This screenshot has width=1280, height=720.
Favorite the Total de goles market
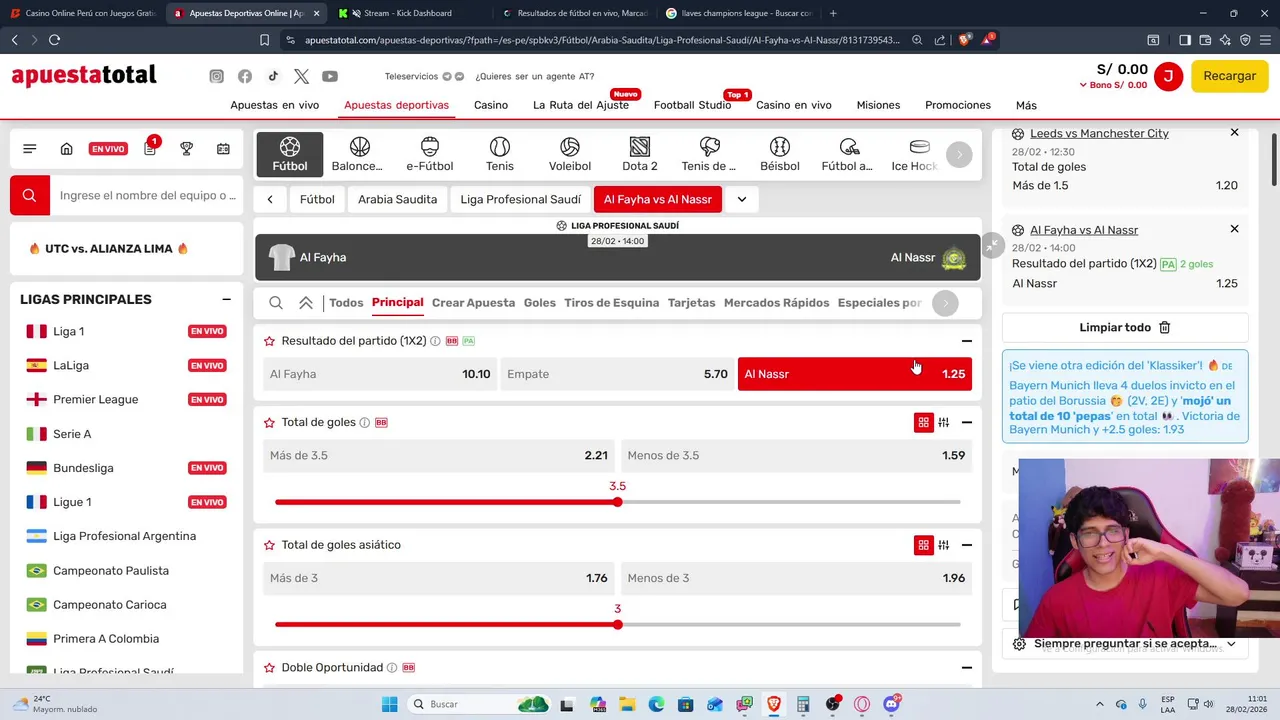269,423
